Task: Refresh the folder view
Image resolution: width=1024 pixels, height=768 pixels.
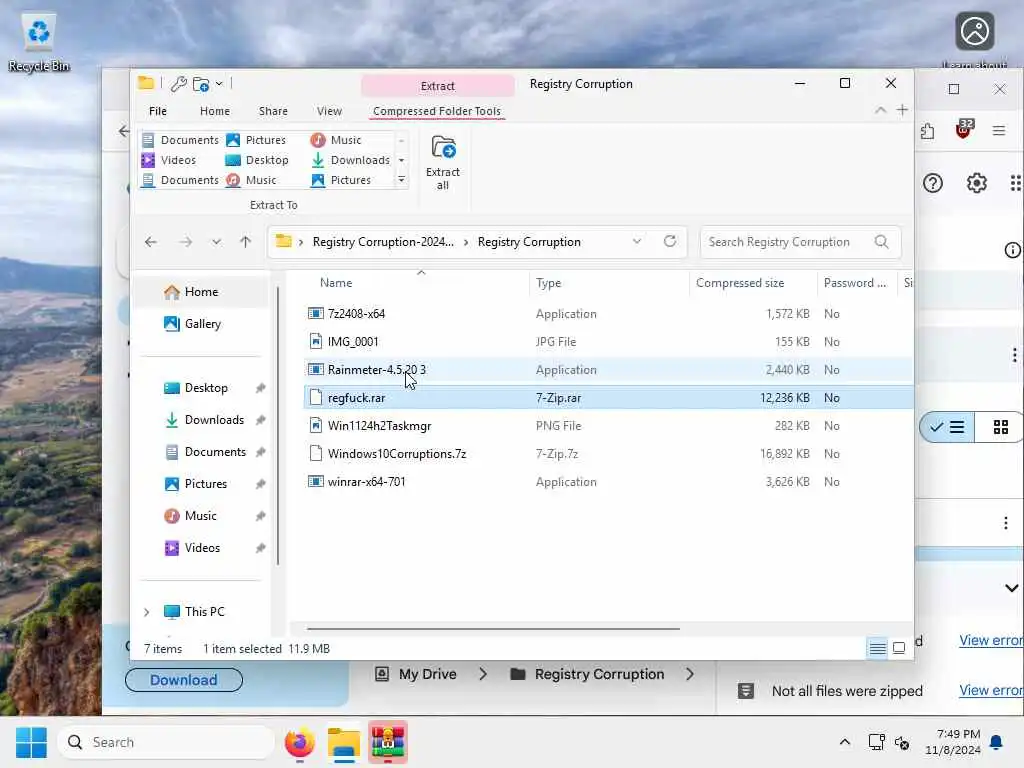Action: [x=670, y=242]
